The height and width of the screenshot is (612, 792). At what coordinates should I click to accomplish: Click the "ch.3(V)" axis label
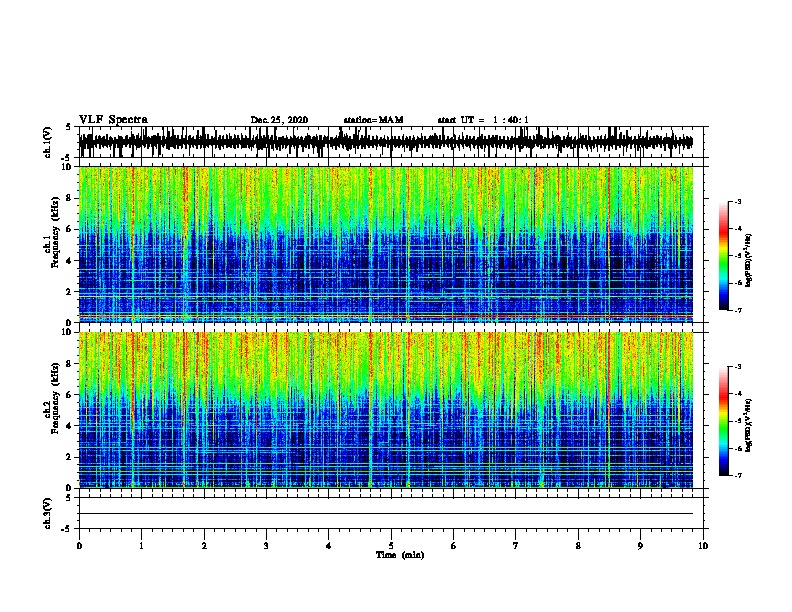click(48, 513)
